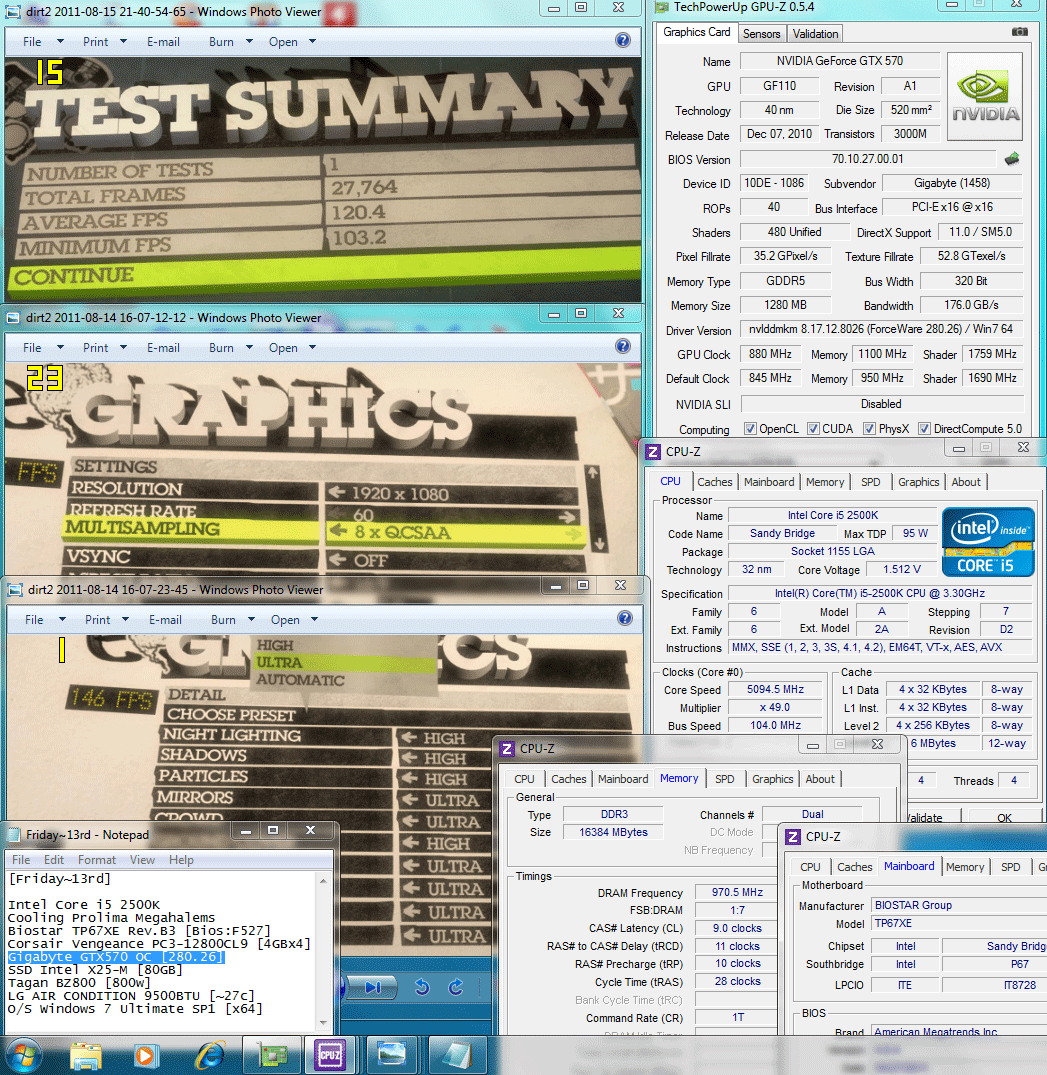Click the NVIDIA logo in GPU-Z
The image size is (1047, 1075).
[985, 96]
